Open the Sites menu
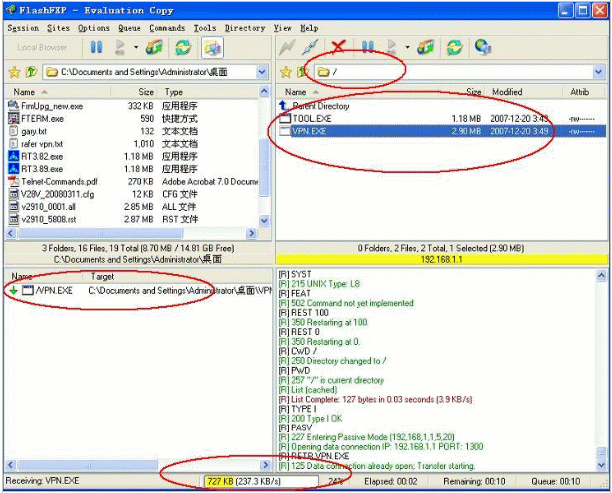 (x=59, y=28)
